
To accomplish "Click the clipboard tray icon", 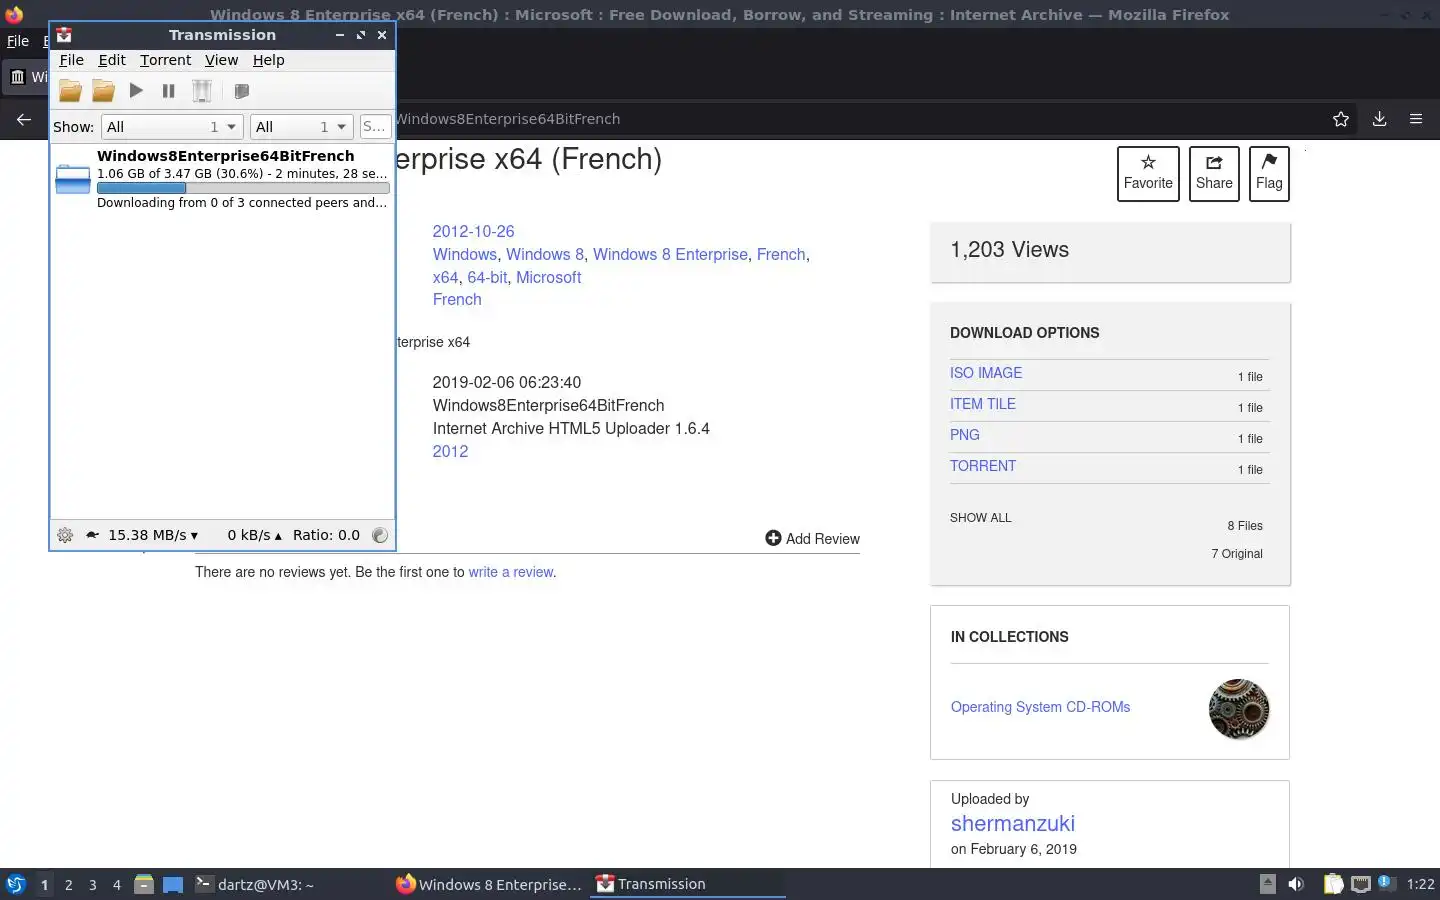I will pyautogui.click(x=1333, y=884).
